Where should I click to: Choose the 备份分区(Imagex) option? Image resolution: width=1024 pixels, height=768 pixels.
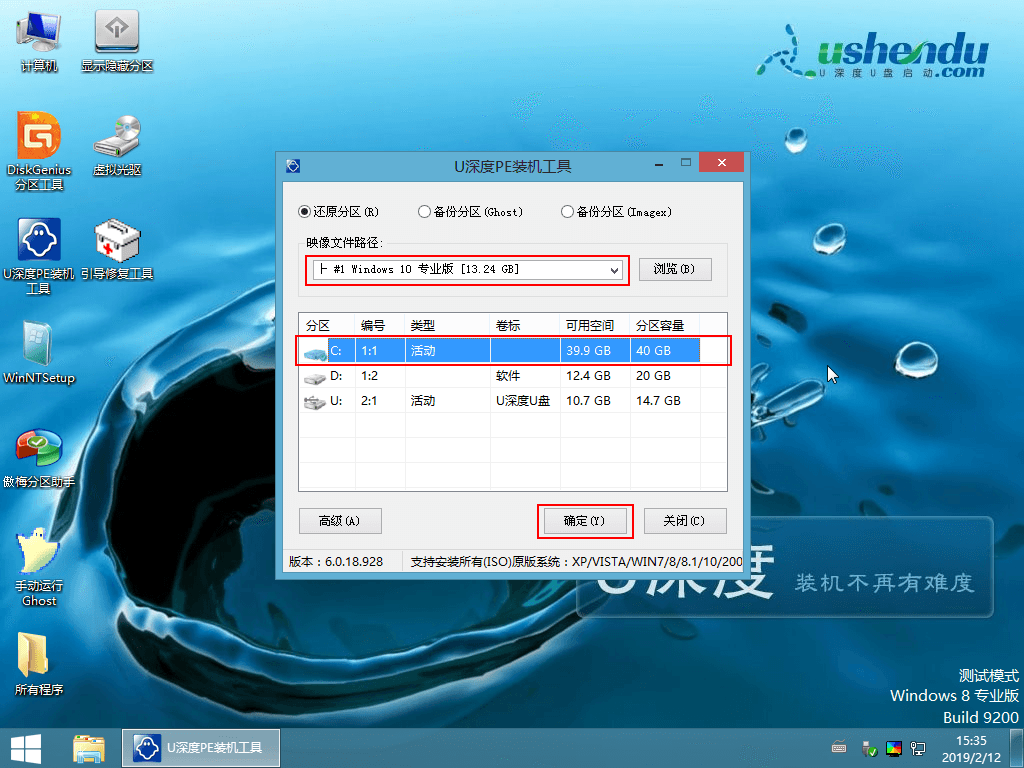566,212
